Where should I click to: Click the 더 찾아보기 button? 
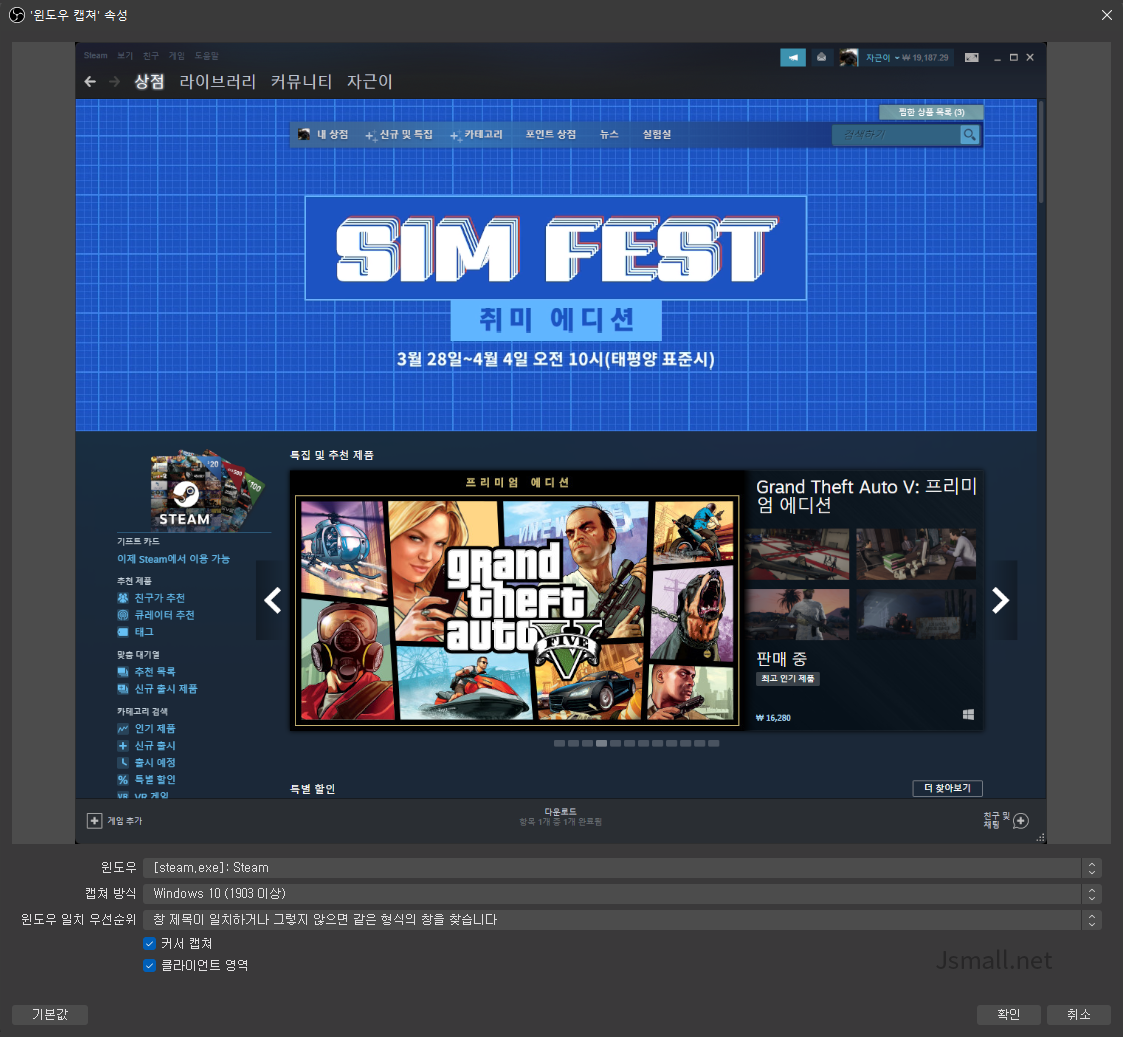pos(948,788)
